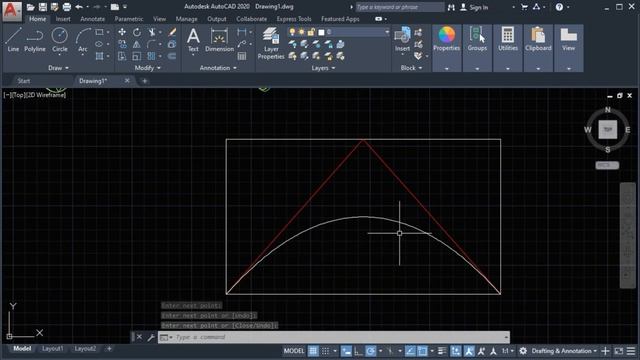Select the Scale tool in Modify panel
640x360 pixels.
click(137, 56)
